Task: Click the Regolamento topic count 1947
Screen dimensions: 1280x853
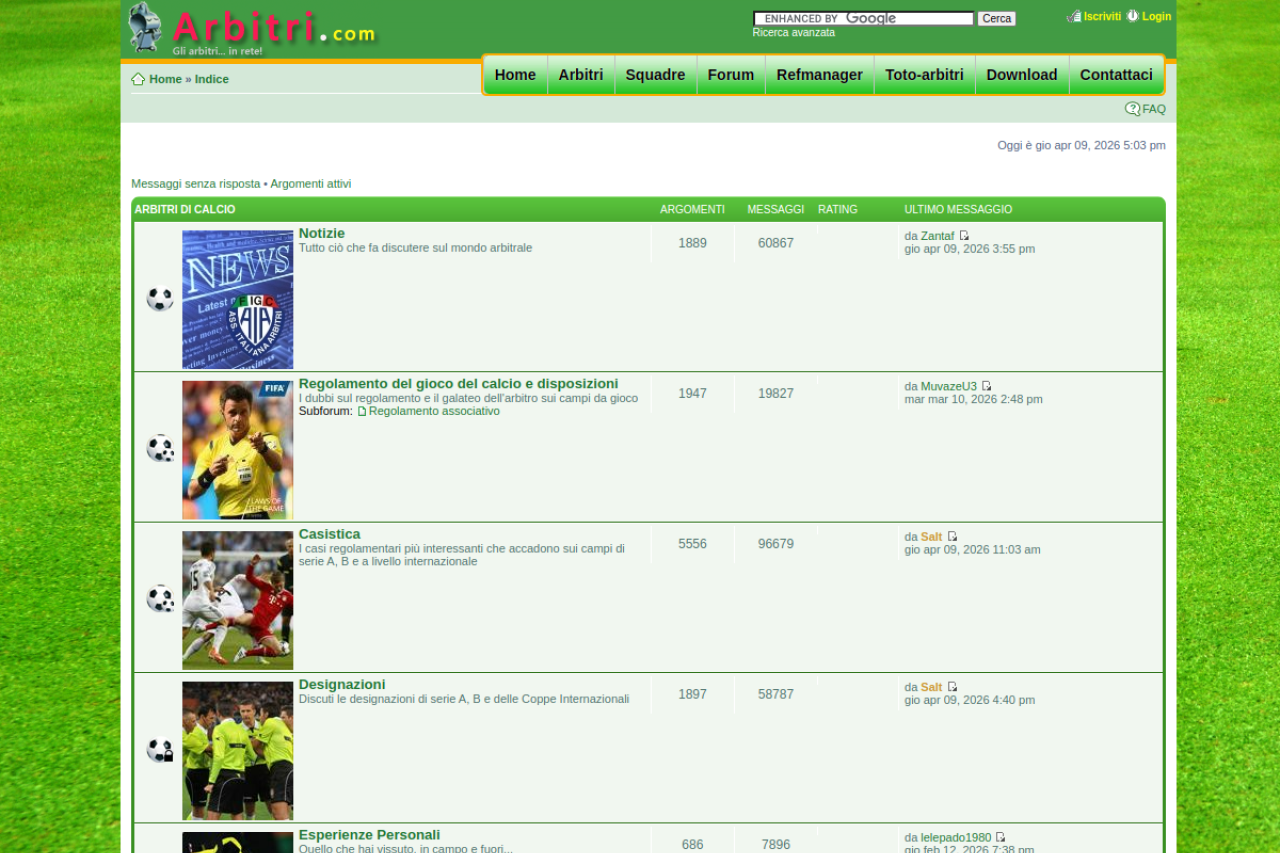Action: pyautogui.click(x=693, y=394)
